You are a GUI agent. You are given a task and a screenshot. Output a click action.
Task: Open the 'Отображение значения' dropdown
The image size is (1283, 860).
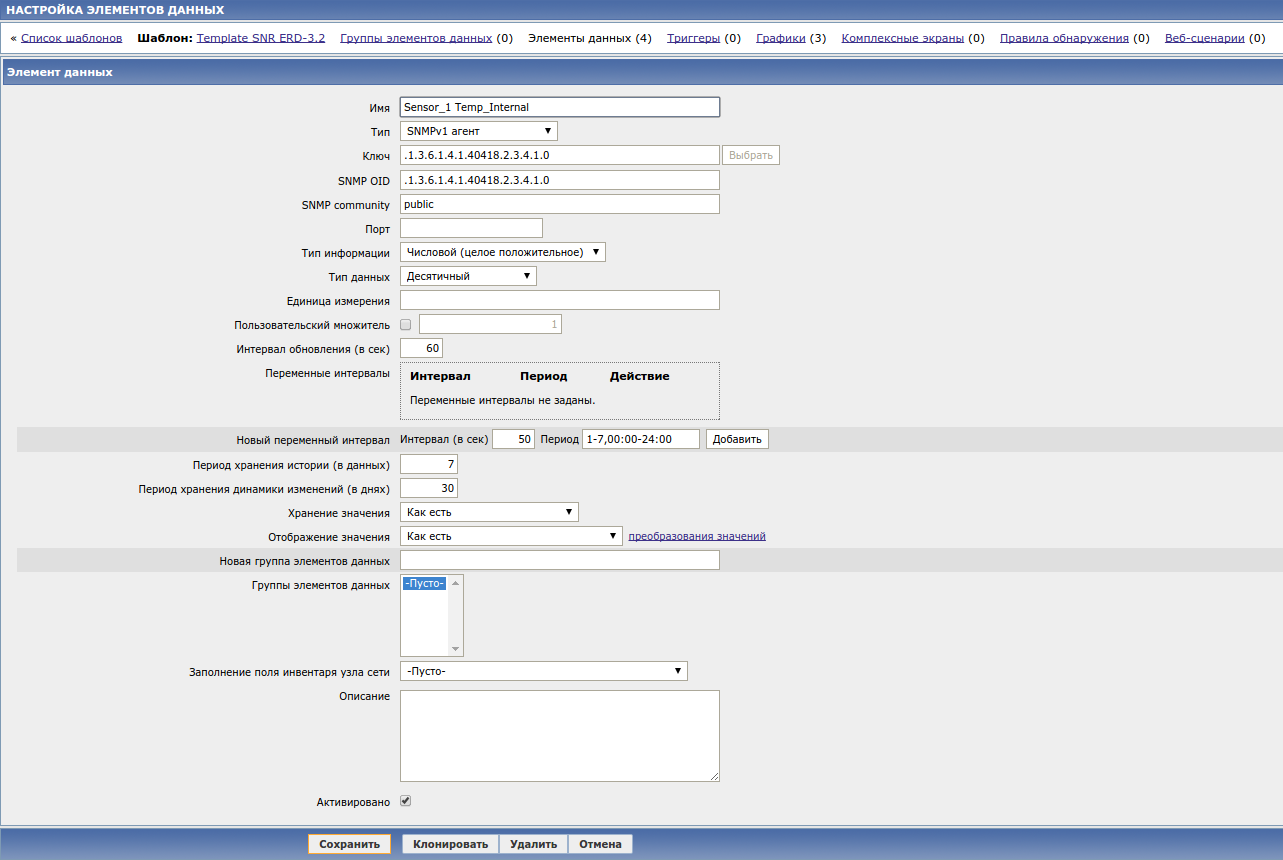[x=511, y=536]
